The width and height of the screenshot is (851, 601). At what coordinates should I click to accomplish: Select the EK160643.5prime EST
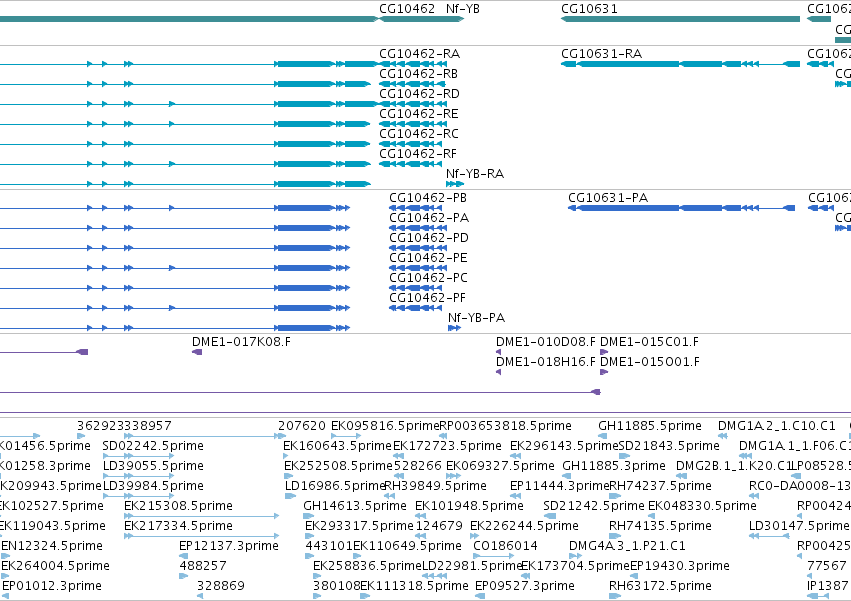(337, 446)
